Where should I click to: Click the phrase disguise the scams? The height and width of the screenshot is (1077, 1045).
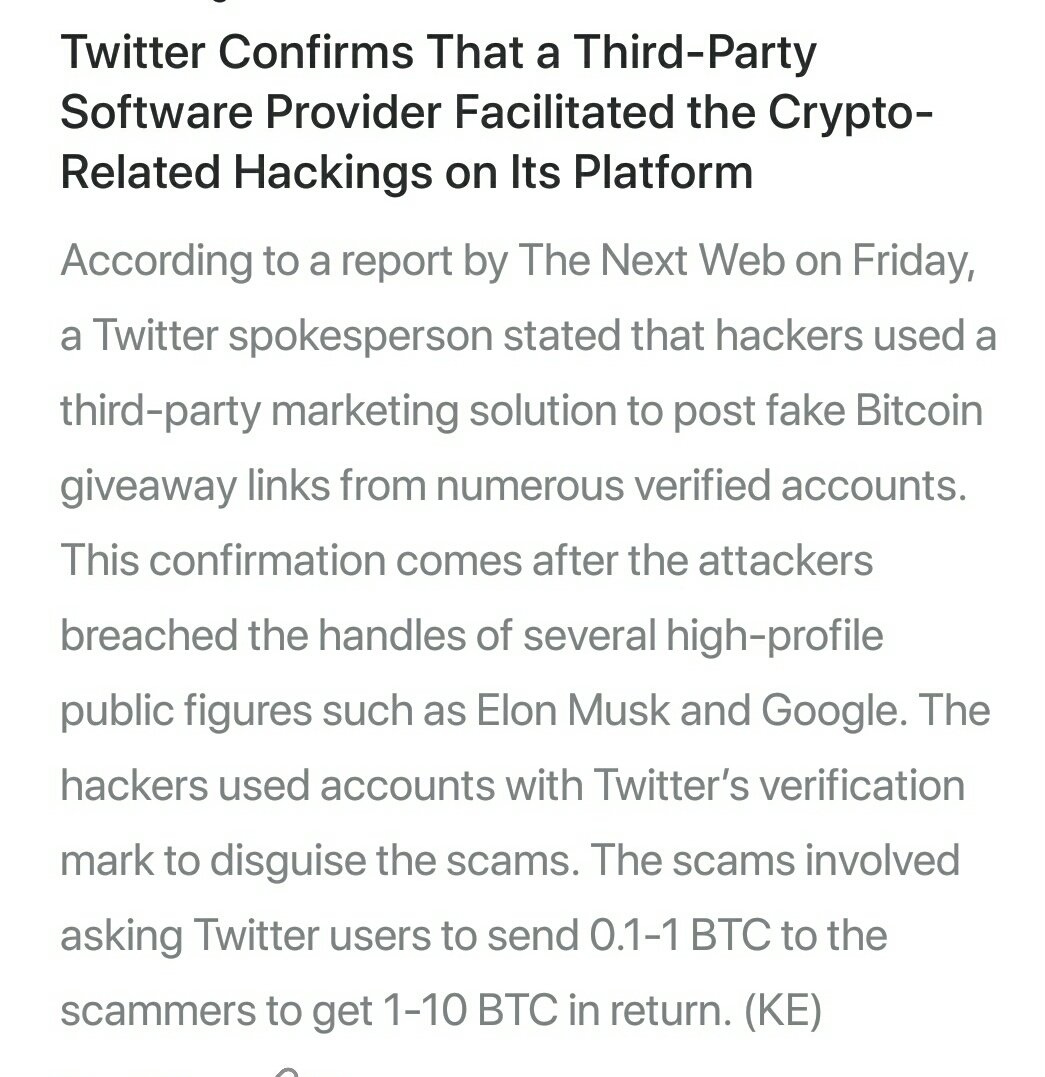tap(395, 861)
